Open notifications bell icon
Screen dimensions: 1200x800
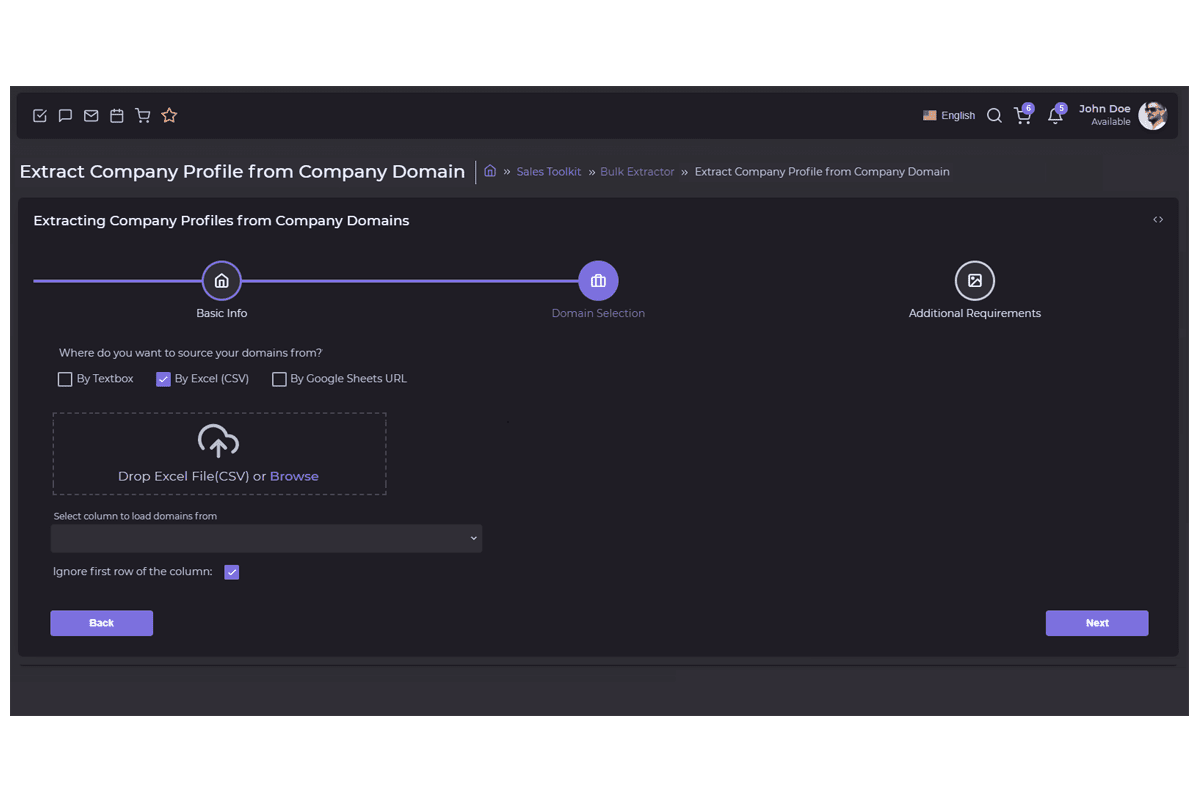(x=1054, y=116)
